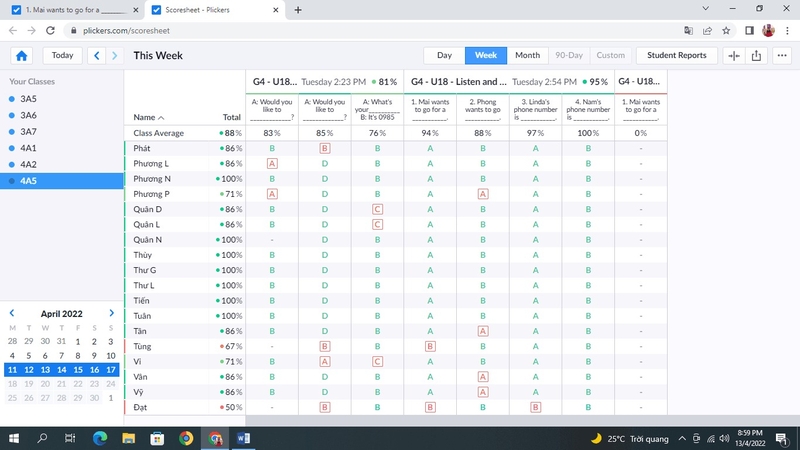
Task: Click question header "A: What's your"
Action: [377, 109]
